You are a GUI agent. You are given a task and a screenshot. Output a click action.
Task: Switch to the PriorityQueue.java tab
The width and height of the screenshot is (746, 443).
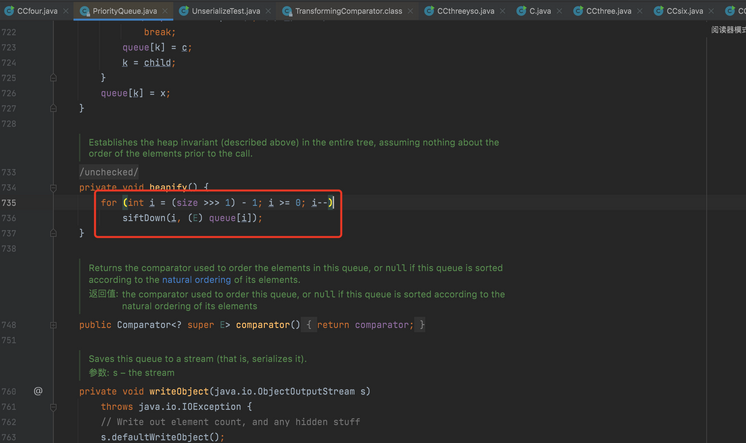(125, 10)
